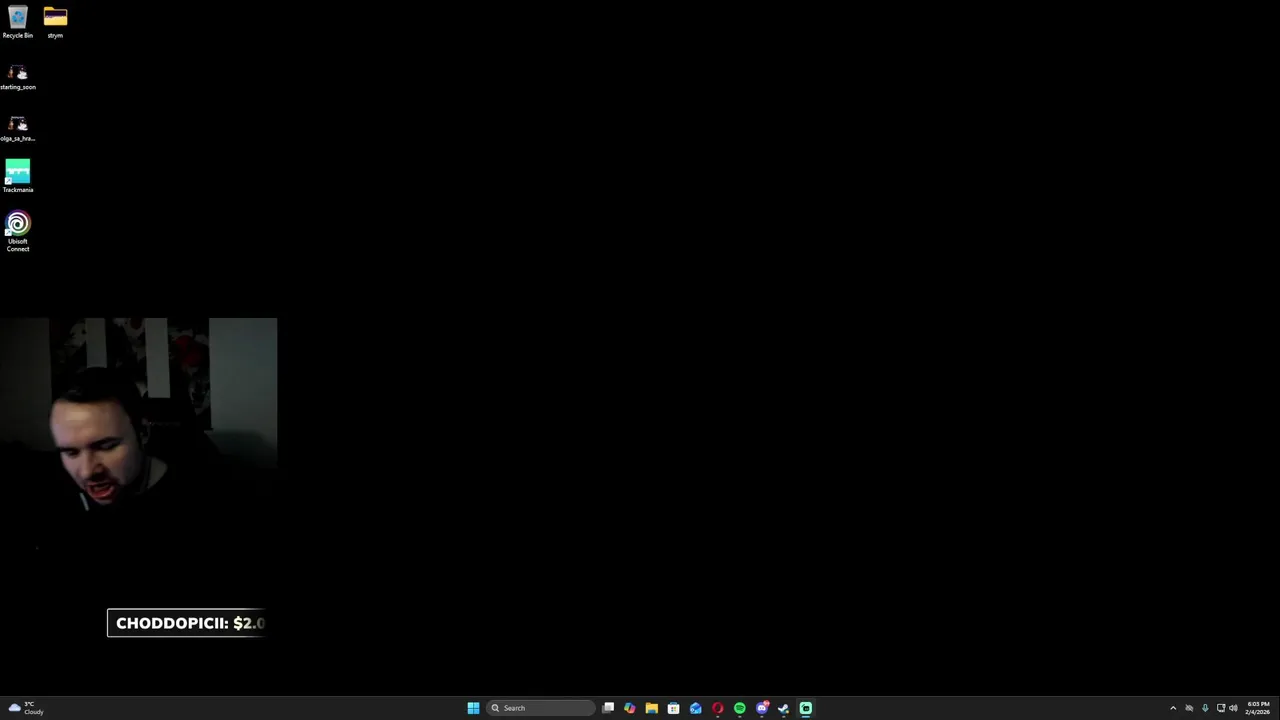
Task: Select the Ubisoft Connect desktop shortcut
Action: [18, 231]
